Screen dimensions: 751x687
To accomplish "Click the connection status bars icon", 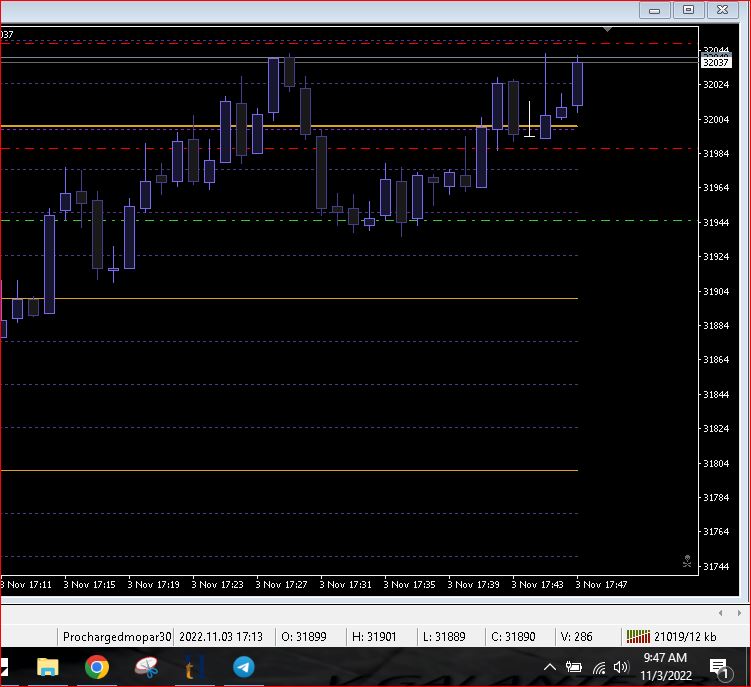I will click(x=637, y=636).
